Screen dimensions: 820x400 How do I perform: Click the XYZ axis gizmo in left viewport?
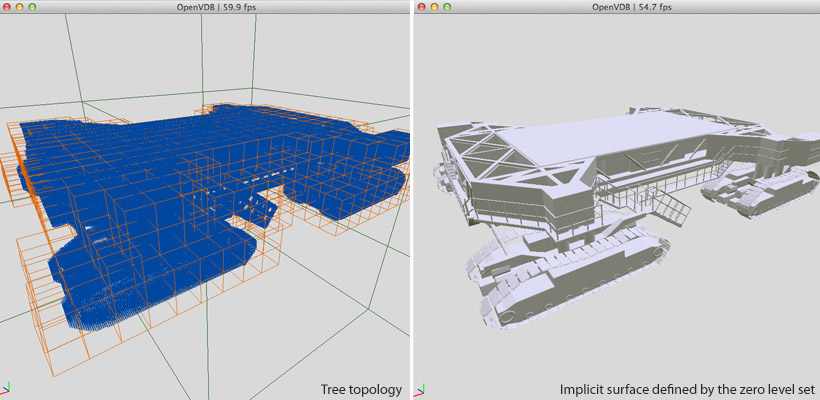click(7, 391)
